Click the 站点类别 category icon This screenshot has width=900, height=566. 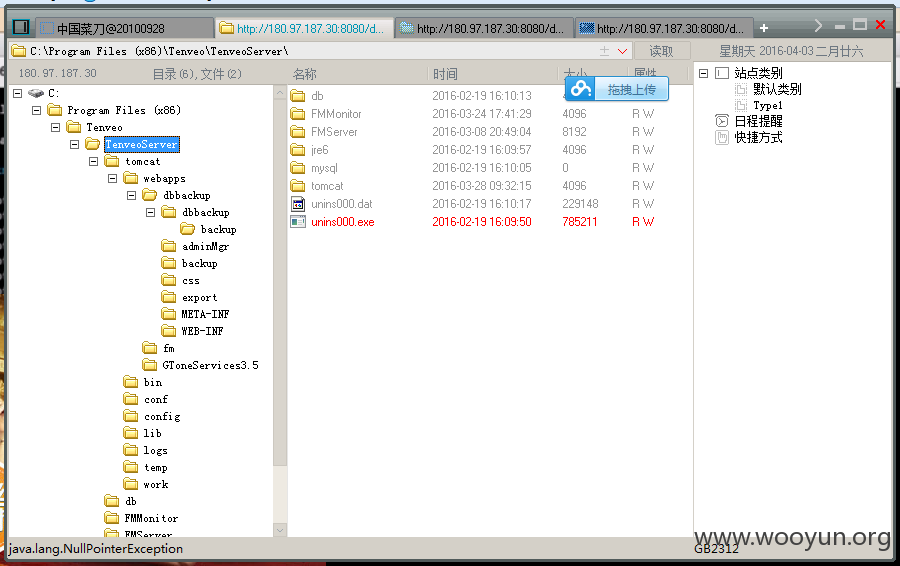click(721, 73)
